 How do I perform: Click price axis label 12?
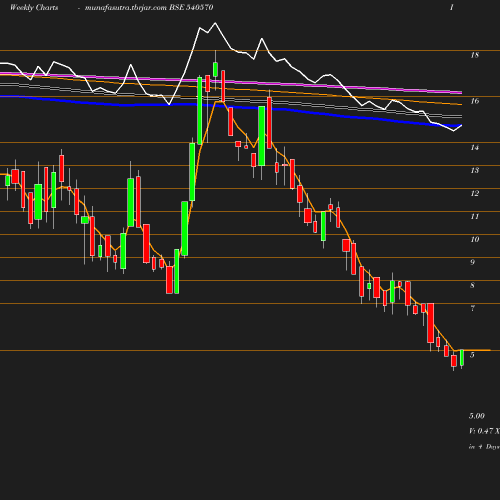coord(475,193)
